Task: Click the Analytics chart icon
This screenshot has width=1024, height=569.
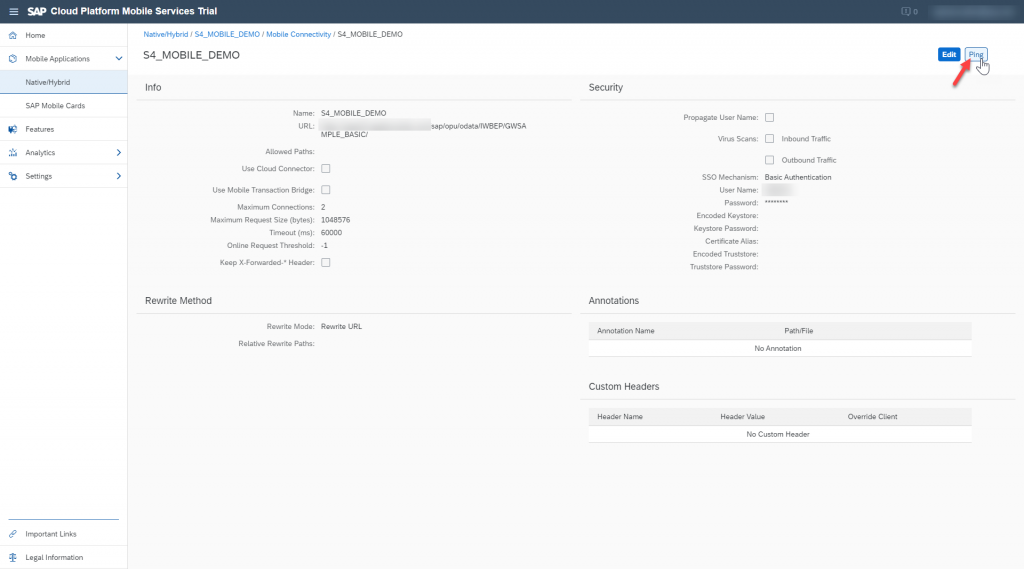Action: click(12, 153)
